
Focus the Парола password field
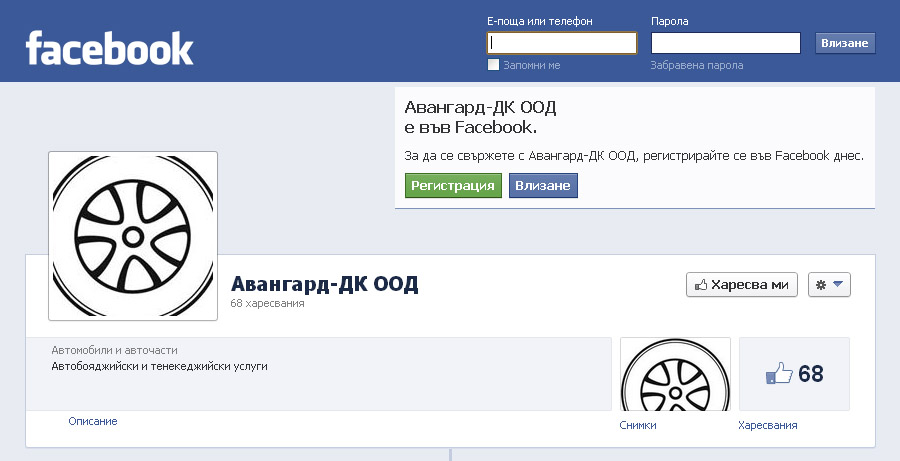[x=726, y=43]
